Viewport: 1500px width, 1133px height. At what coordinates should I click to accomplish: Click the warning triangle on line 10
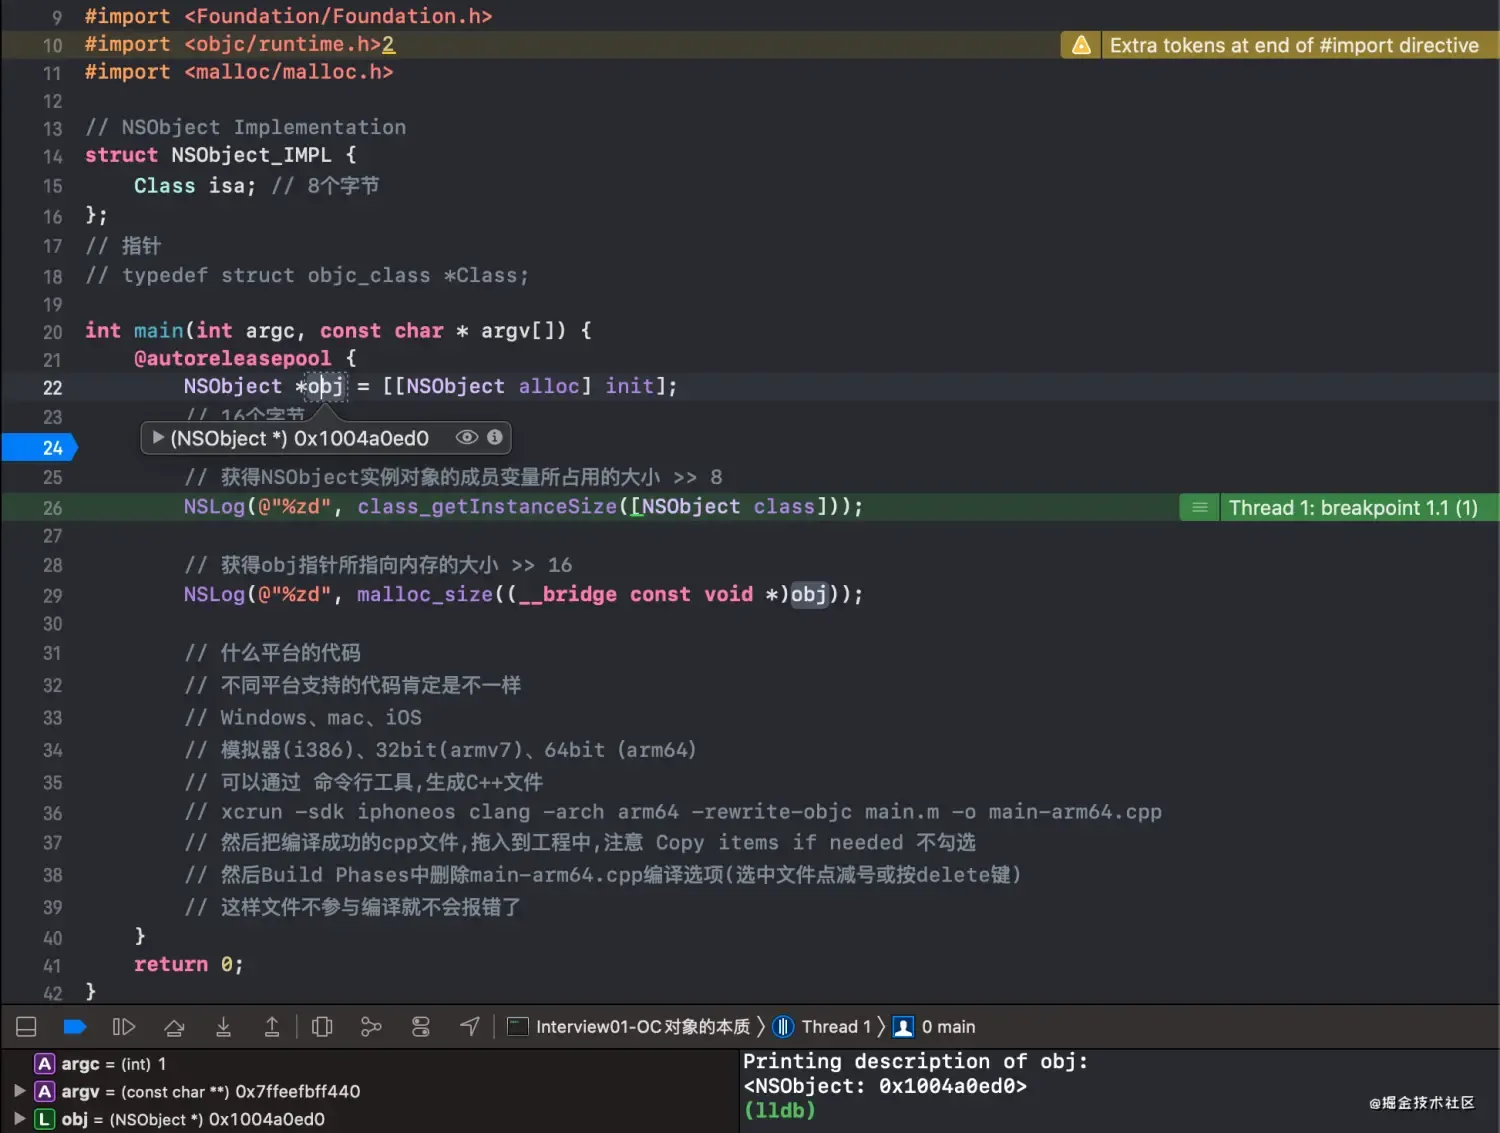click(x=1079, y=45)
